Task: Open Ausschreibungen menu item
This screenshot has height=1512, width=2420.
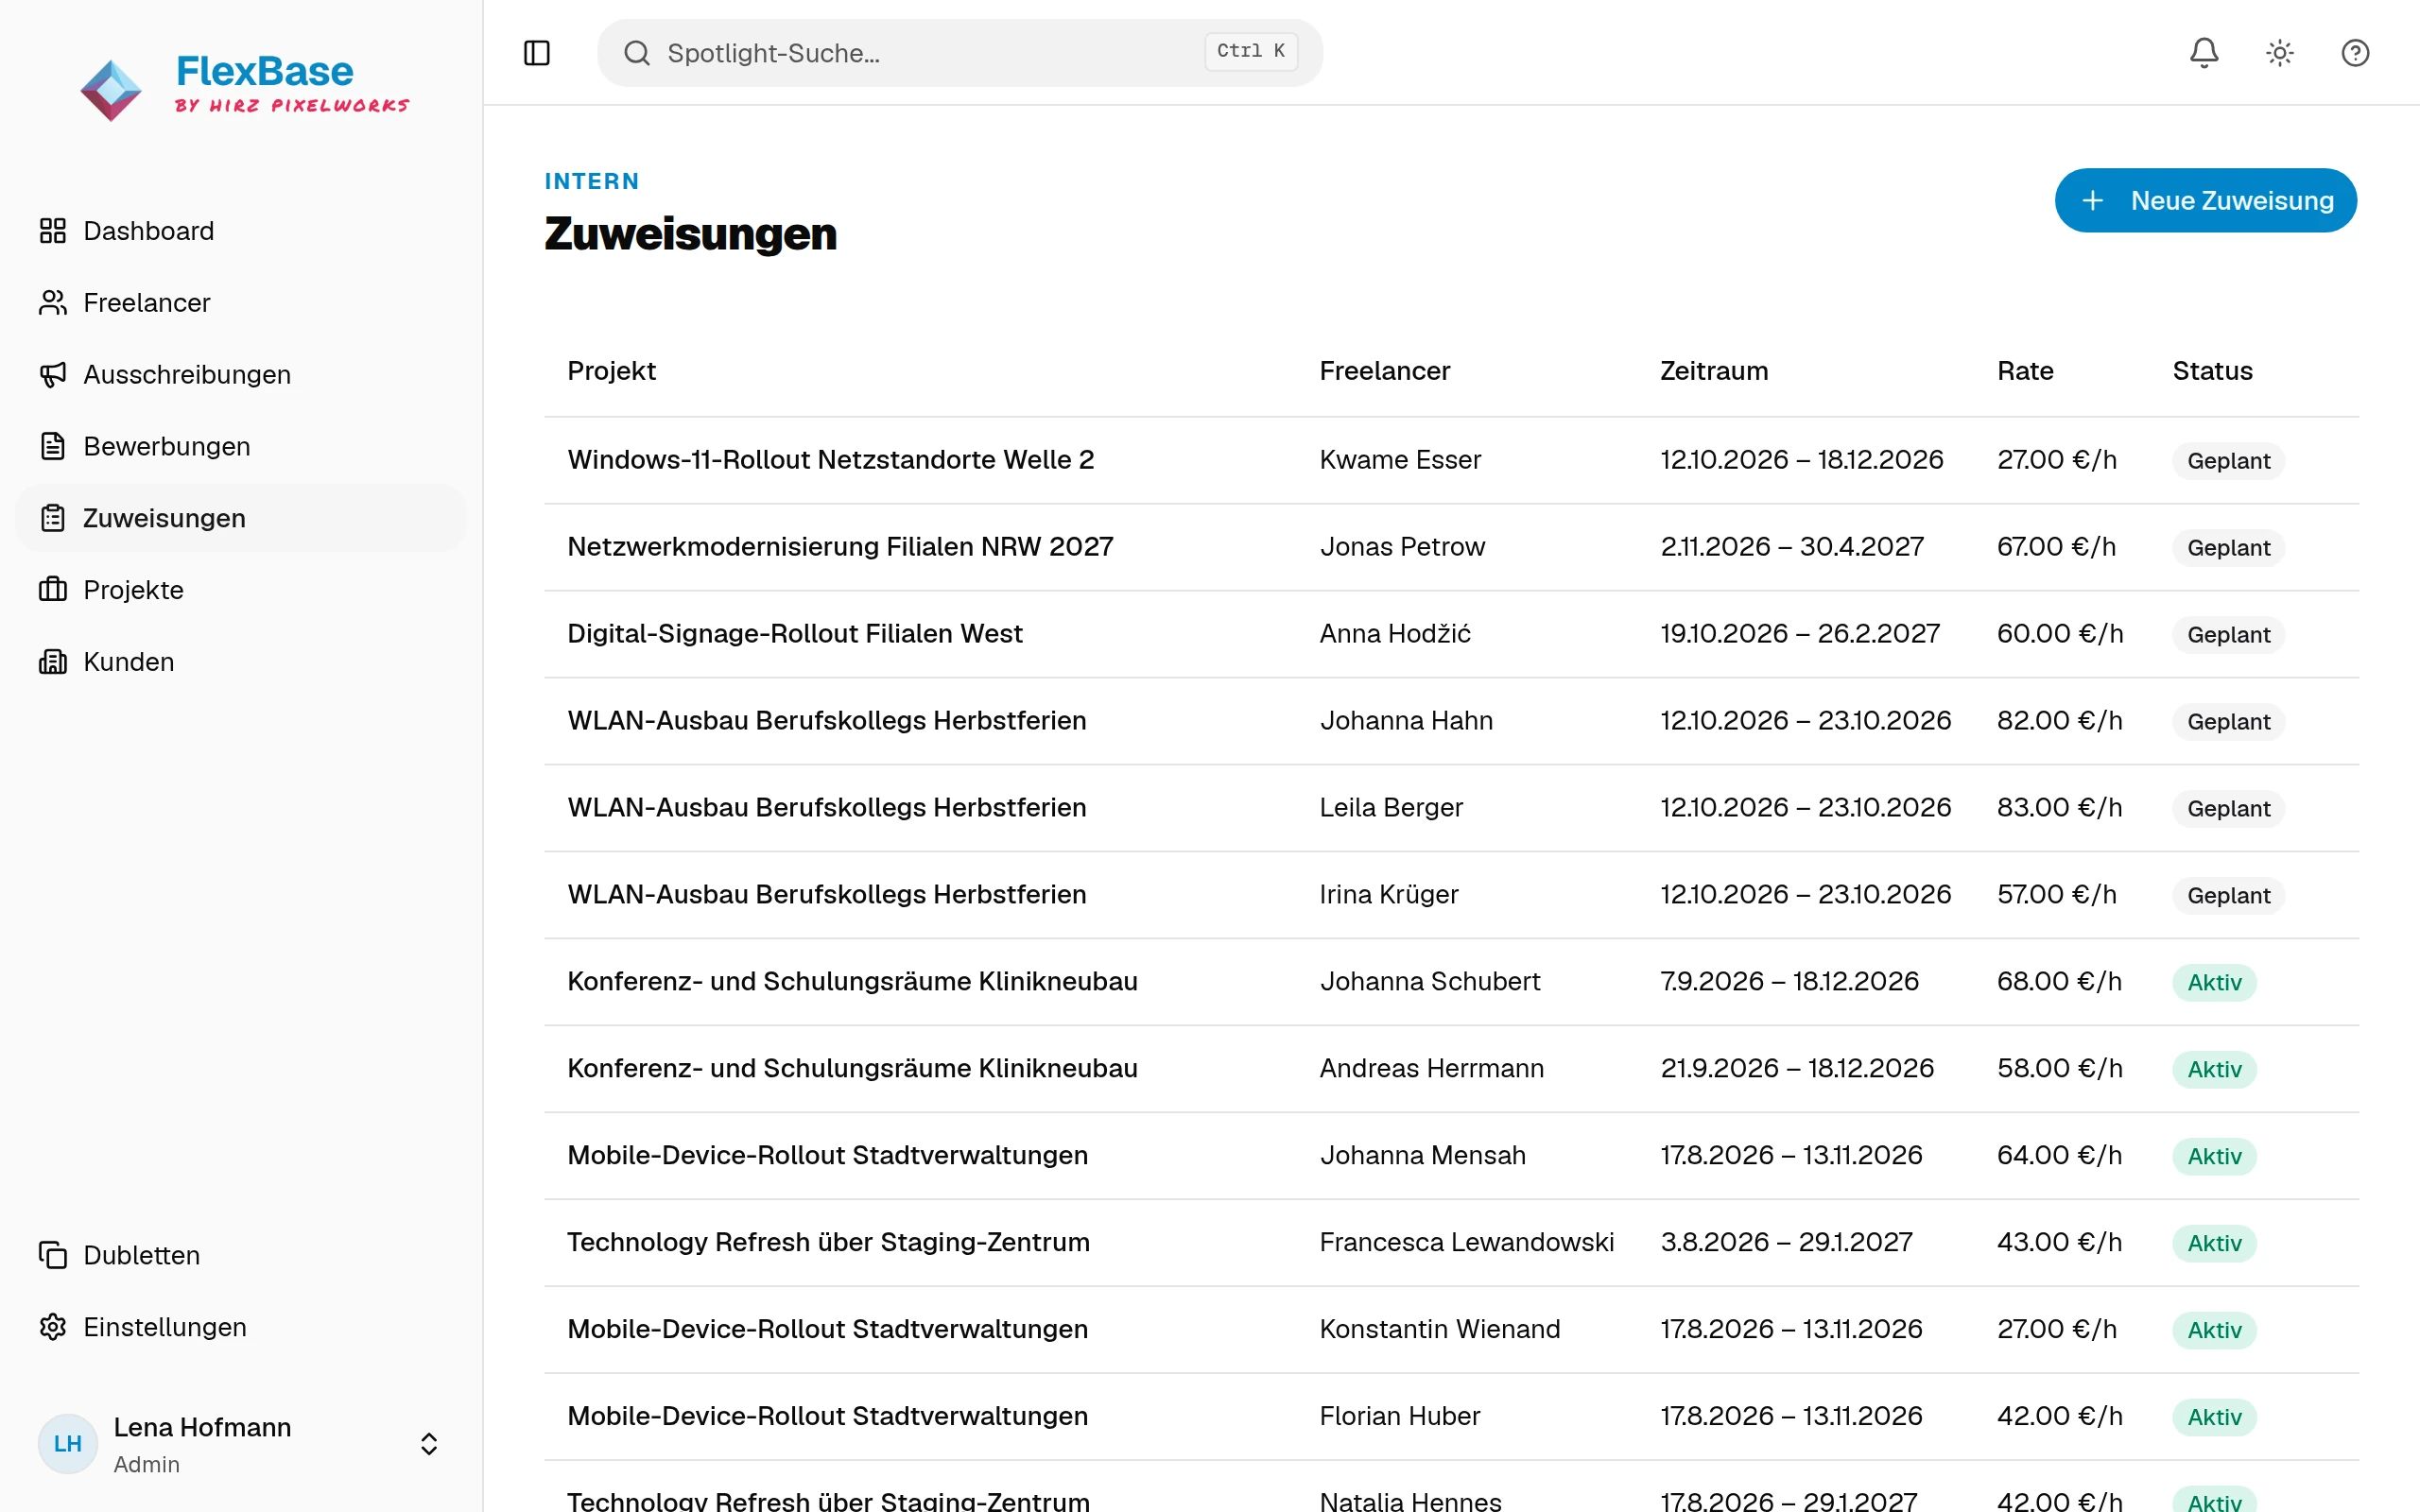Action: pos(241,375)
